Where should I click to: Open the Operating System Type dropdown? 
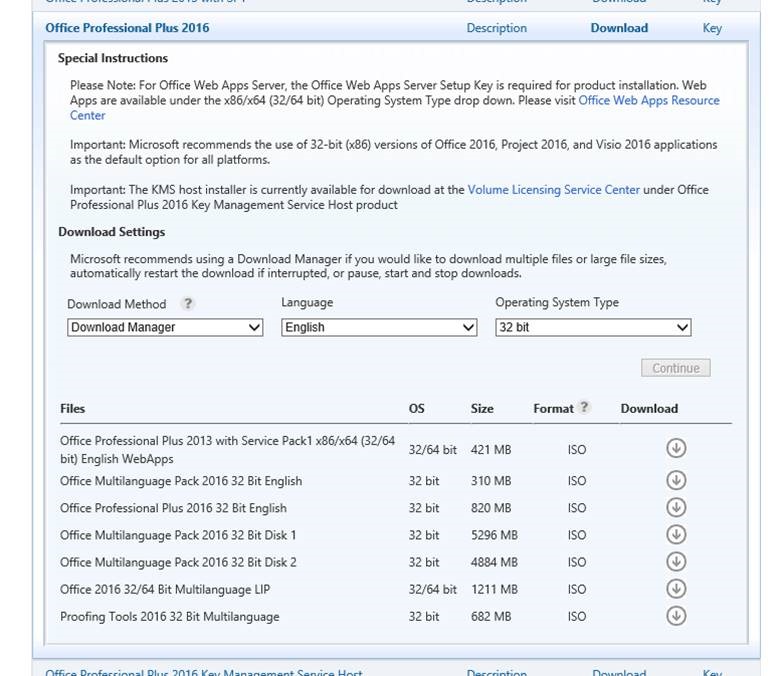(x=593, y=327)
